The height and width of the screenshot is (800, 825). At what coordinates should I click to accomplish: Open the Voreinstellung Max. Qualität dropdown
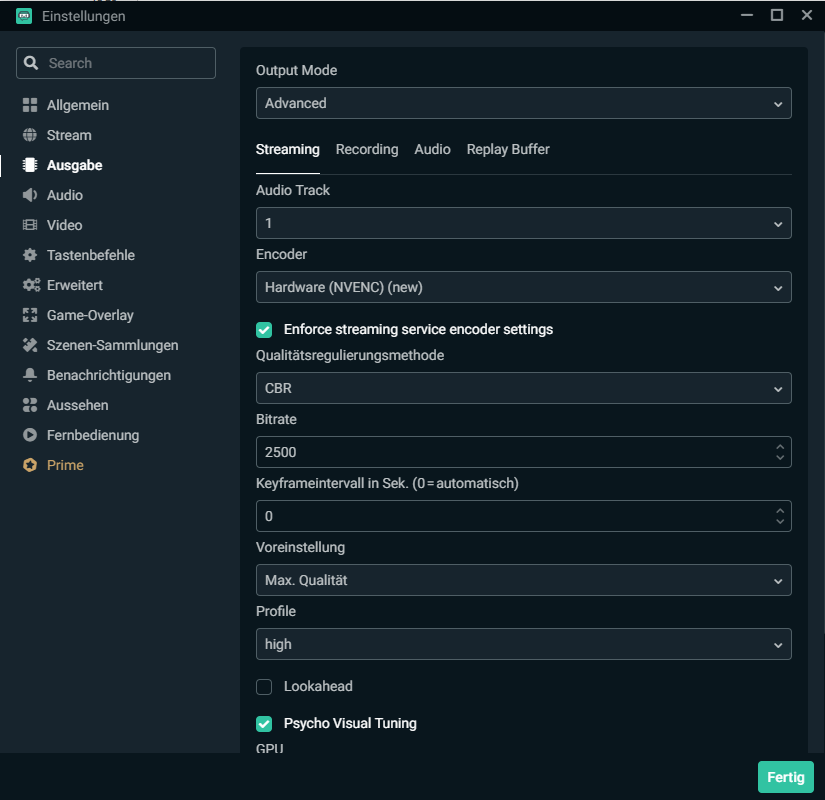click(x=523, y=580)
